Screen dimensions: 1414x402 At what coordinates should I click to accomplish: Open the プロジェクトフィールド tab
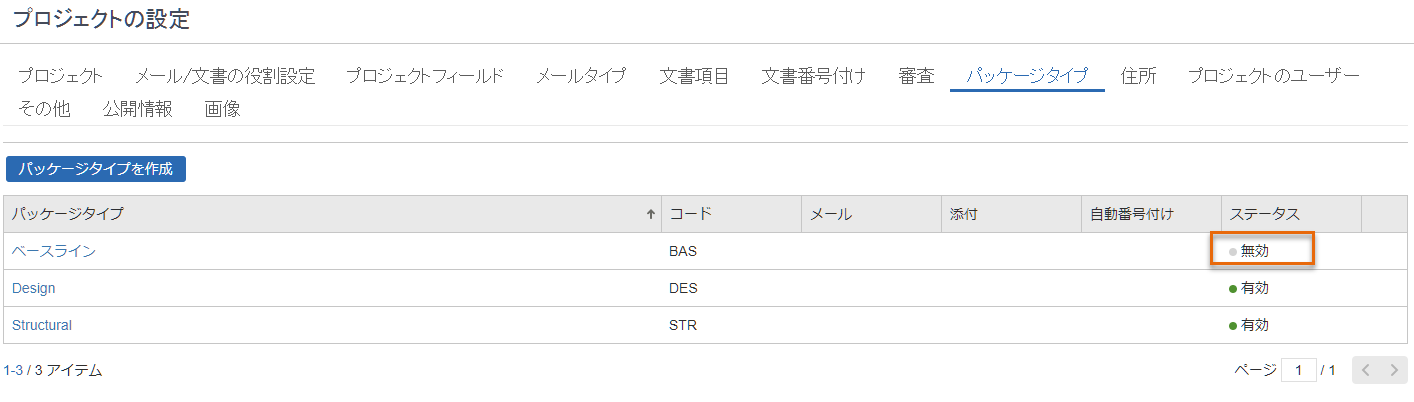425,76
